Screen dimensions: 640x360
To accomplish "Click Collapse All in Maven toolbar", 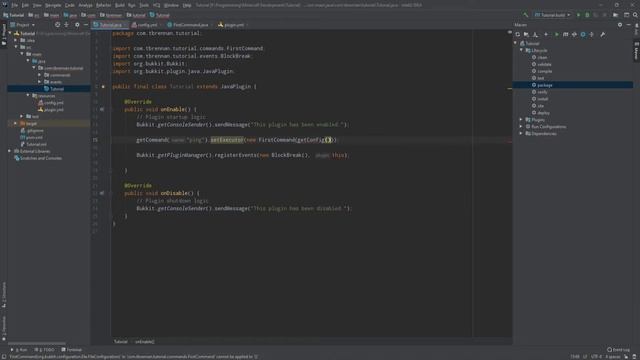I will pos(592,35).
